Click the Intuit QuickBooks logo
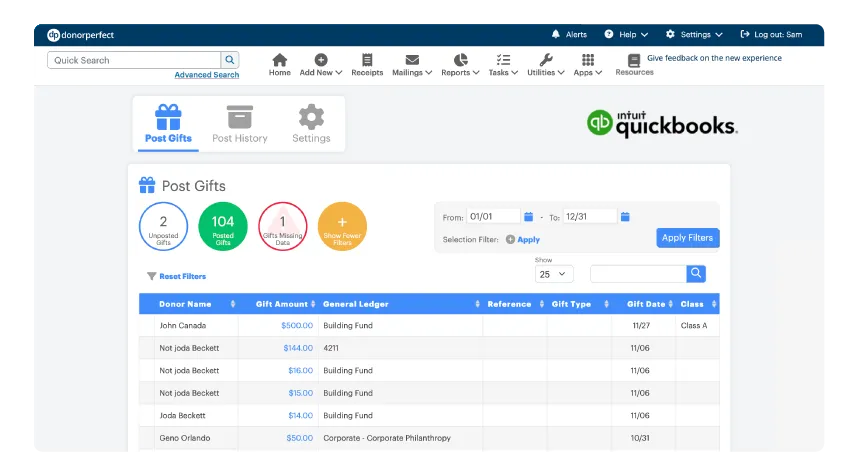Viewport: 859px width, 470px height. 662,124
